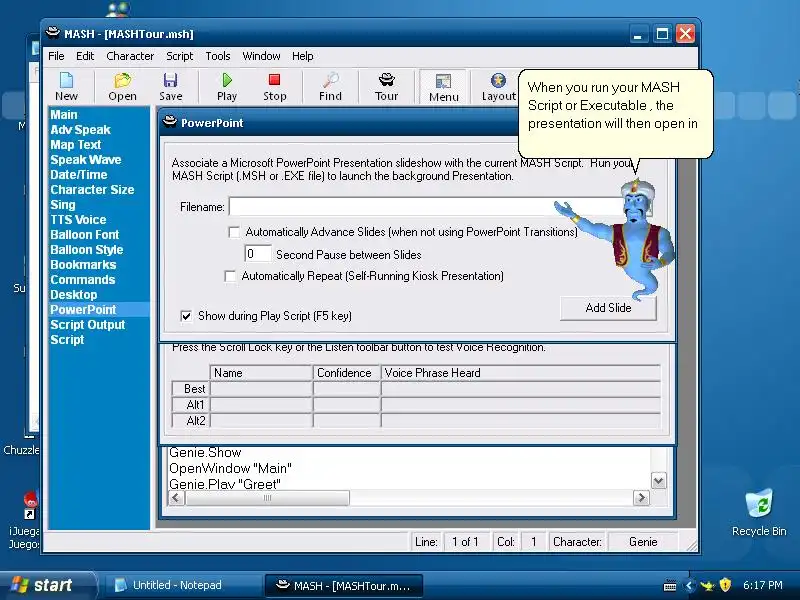800x600 pixels.
Task: Click the security shield tray icon
Action: (725, 585)
